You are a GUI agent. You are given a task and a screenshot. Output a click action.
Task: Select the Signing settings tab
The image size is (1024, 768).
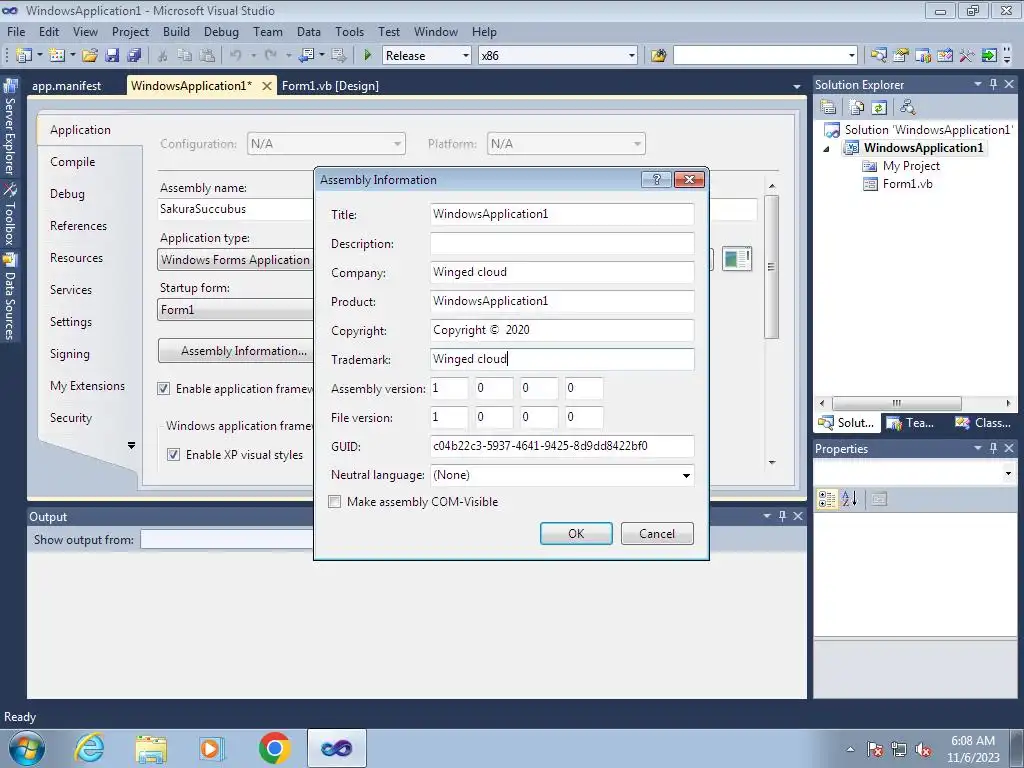tap(70, 354)
